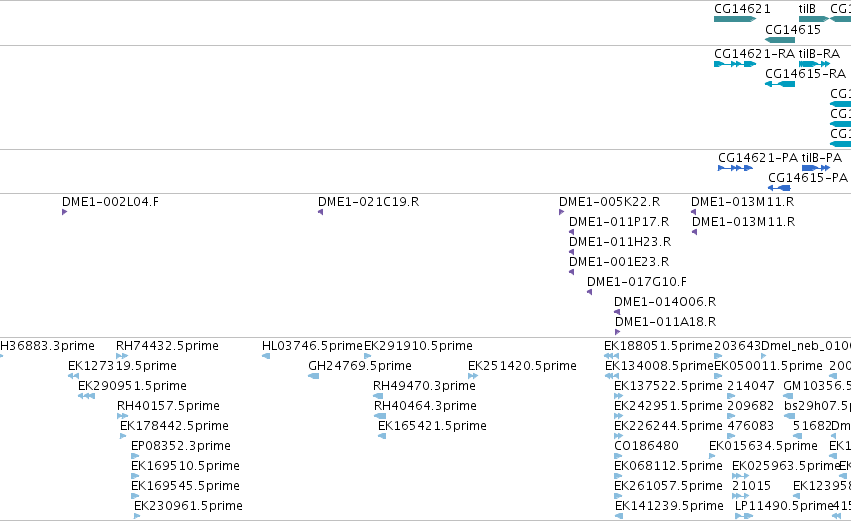Click the CG14621 gene arrow glyph
This screenshot has width=851, height=521.
tap(735, 19)
